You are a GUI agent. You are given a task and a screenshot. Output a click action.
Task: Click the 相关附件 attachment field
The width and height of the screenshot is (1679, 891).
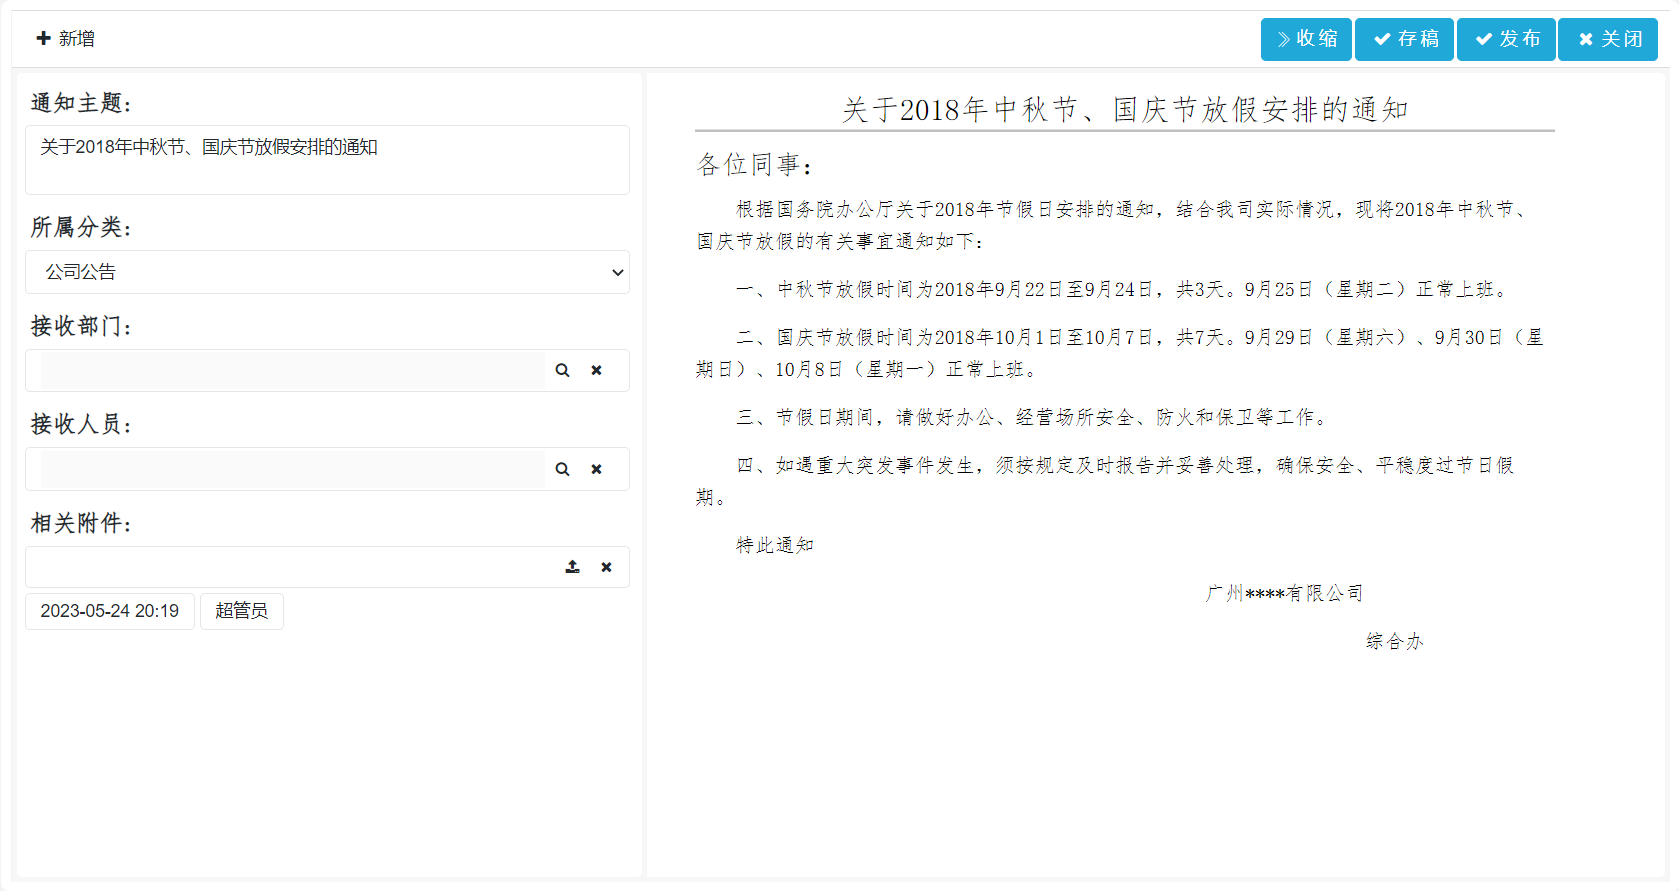pyautogui.click(x=327, y=567)
